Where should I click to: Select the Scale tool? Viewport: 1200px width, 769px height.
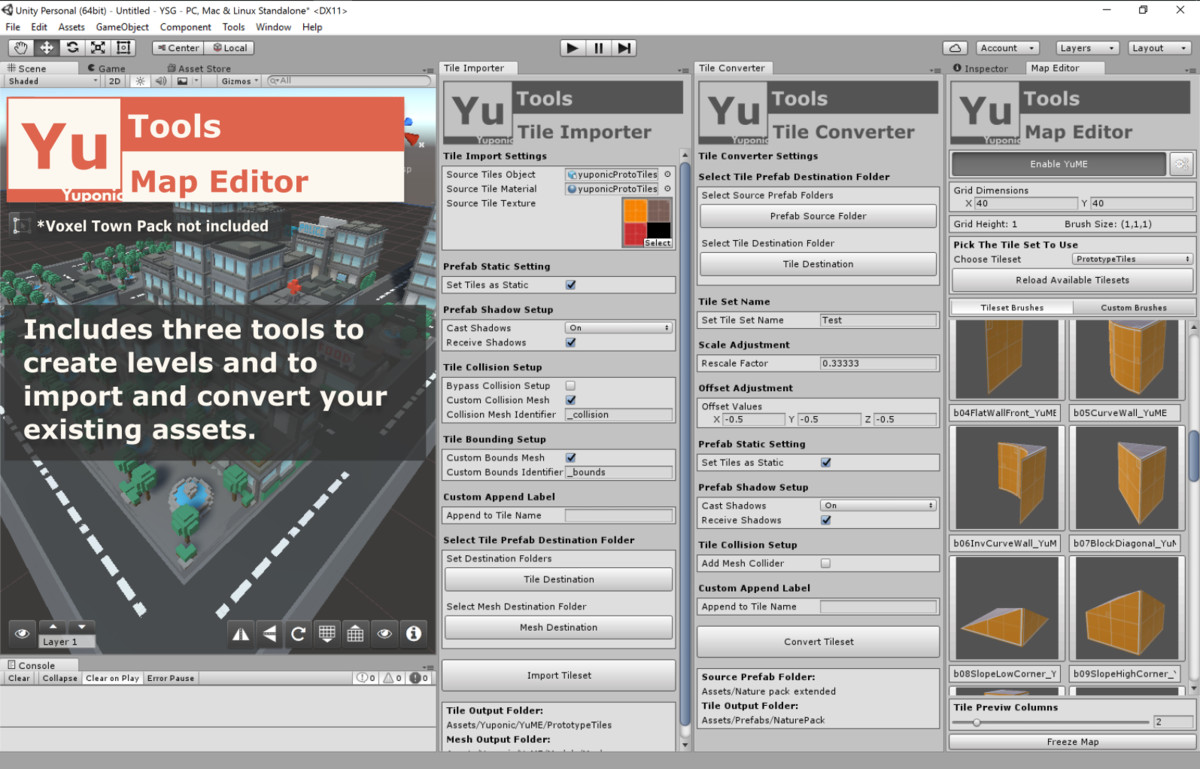98,47
